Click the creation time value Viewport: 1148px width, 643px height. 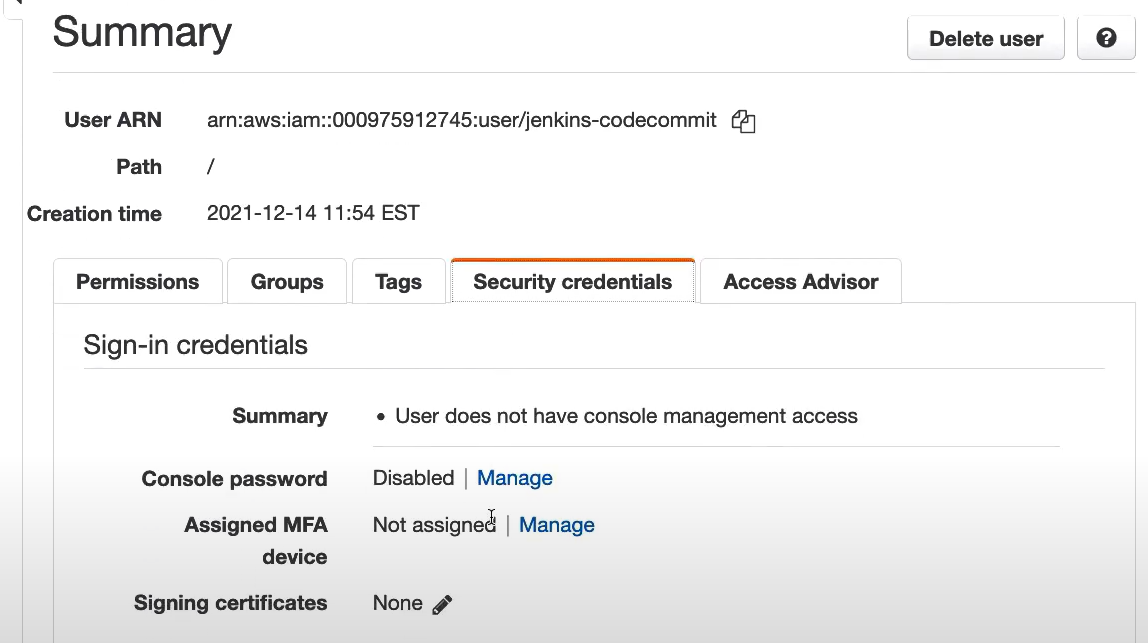[313, 213]
